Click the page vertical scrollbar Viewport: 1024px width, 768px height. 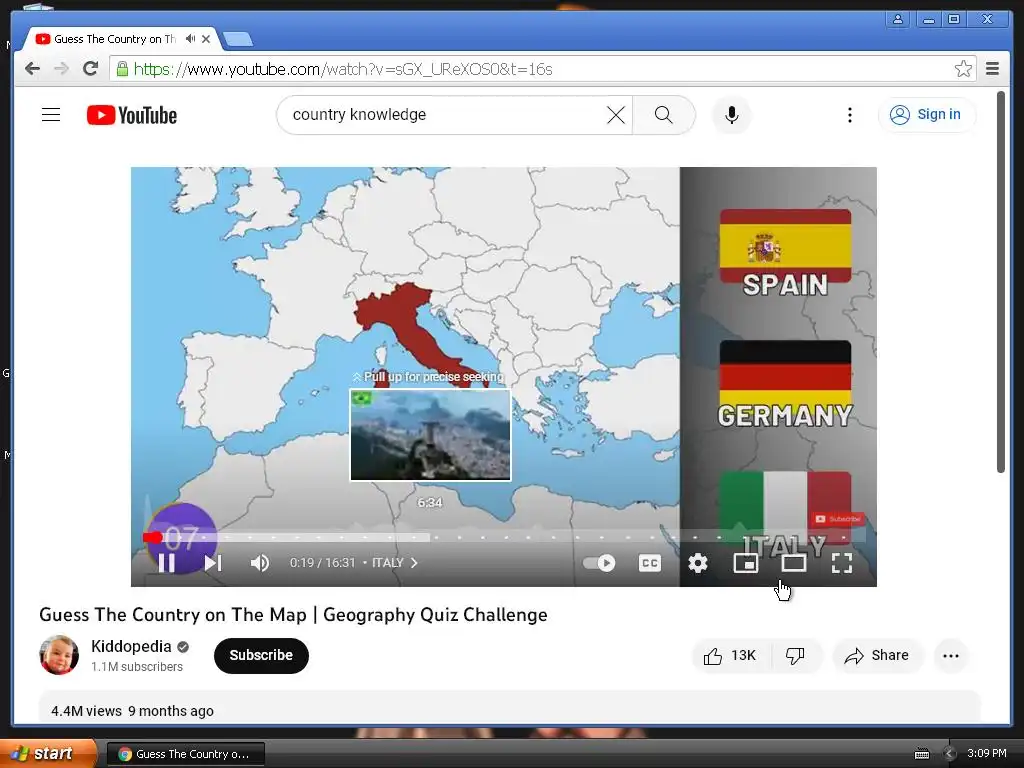(1000, 282)
